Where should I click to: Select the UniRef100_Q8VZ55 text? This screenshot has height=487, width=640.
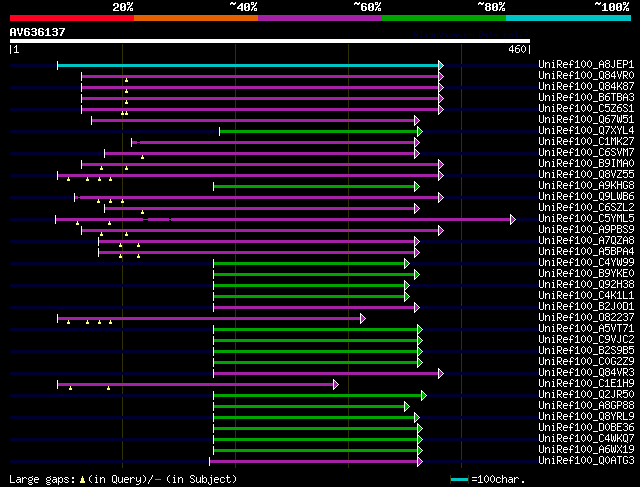tap(586, 175)
